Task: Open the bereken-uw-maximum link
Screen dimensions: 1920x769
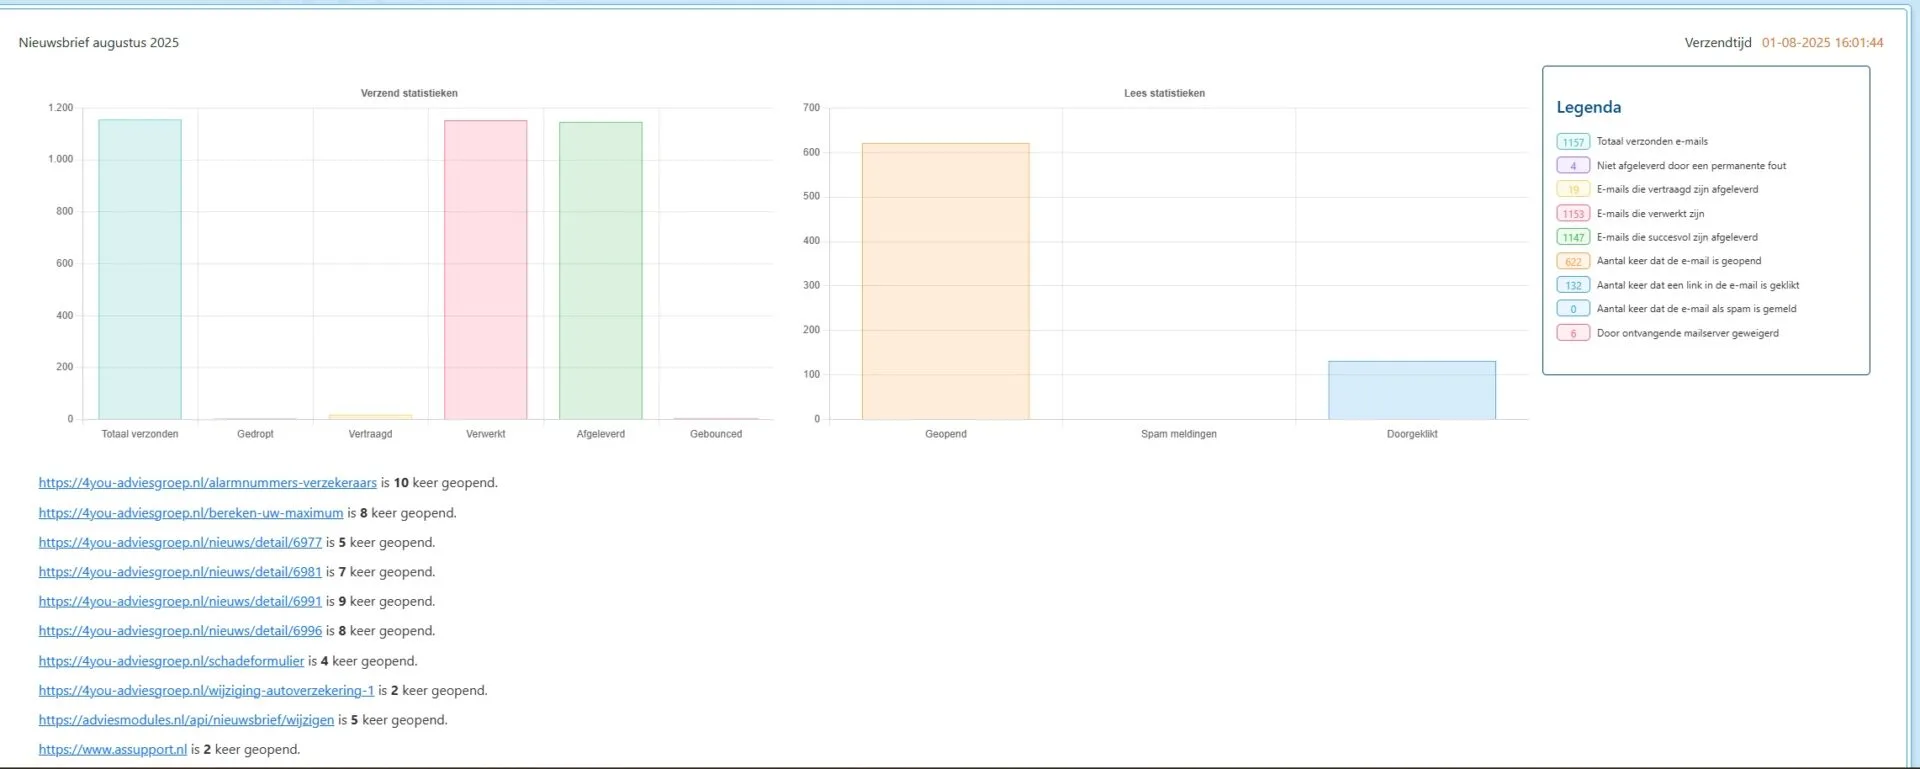Action: [190, 513]
